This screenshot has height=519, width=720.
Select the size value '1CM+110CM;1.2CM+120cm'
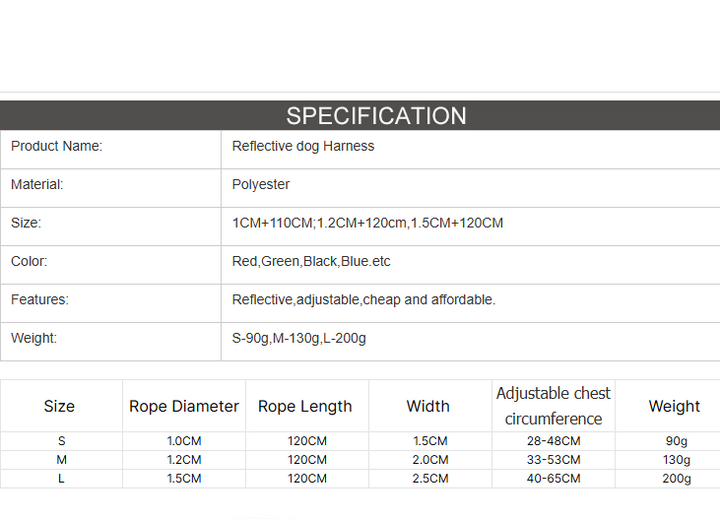(319, 223)
